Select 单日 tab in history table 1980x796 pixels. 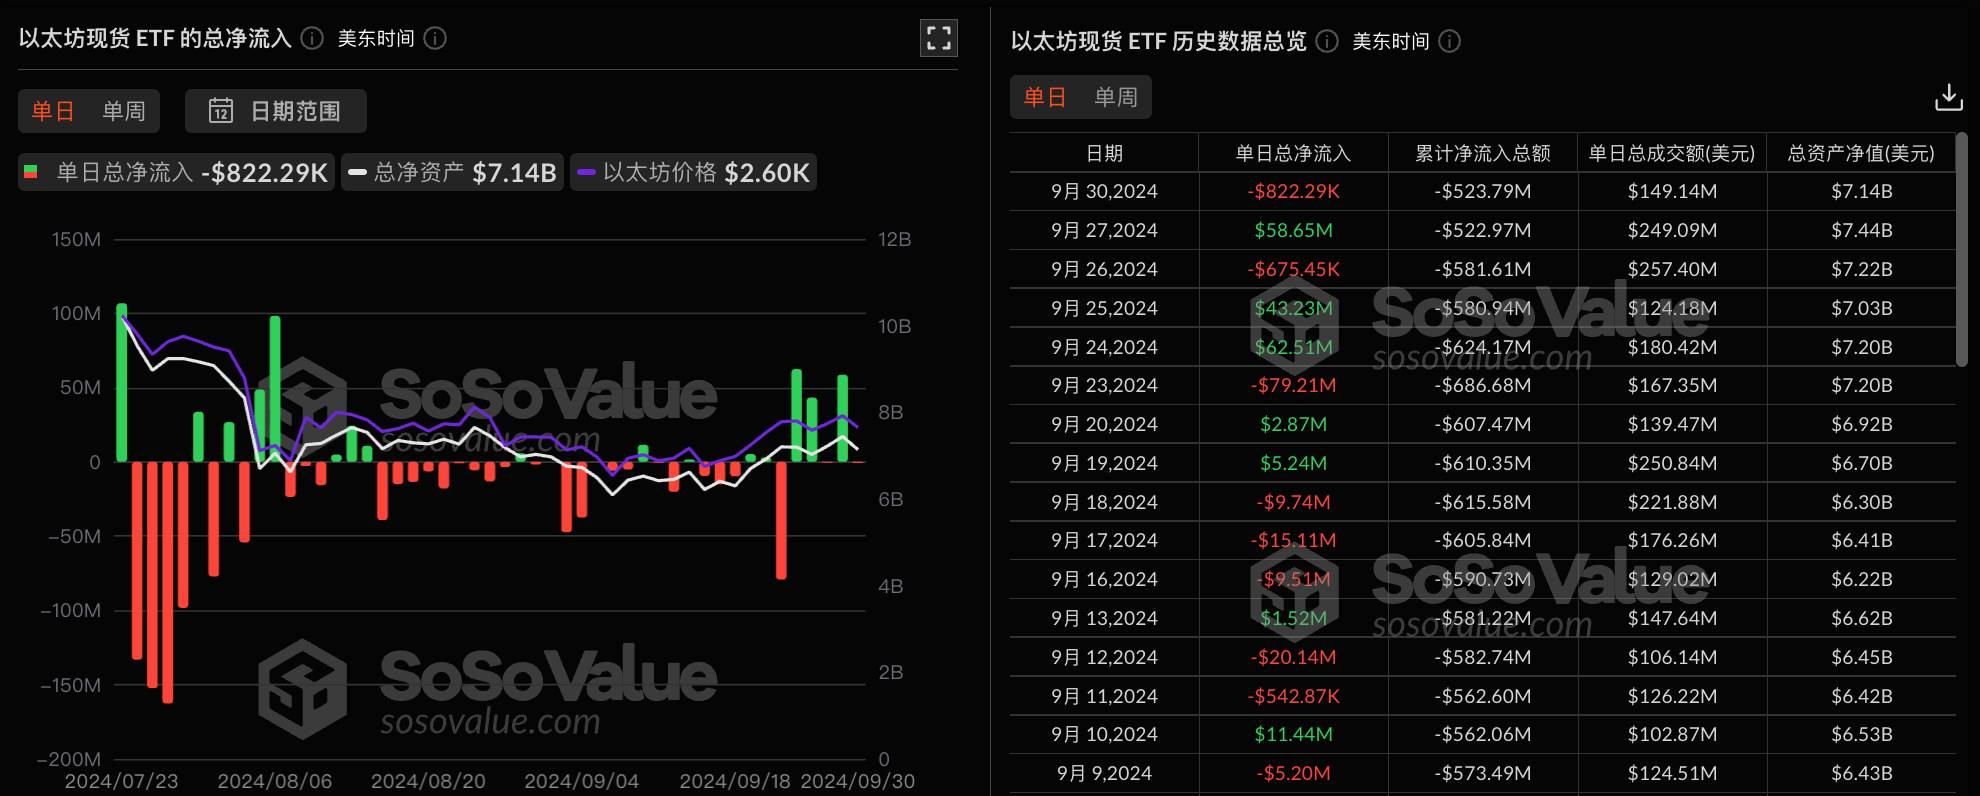pyautogui.click(x=1045, y=97)
